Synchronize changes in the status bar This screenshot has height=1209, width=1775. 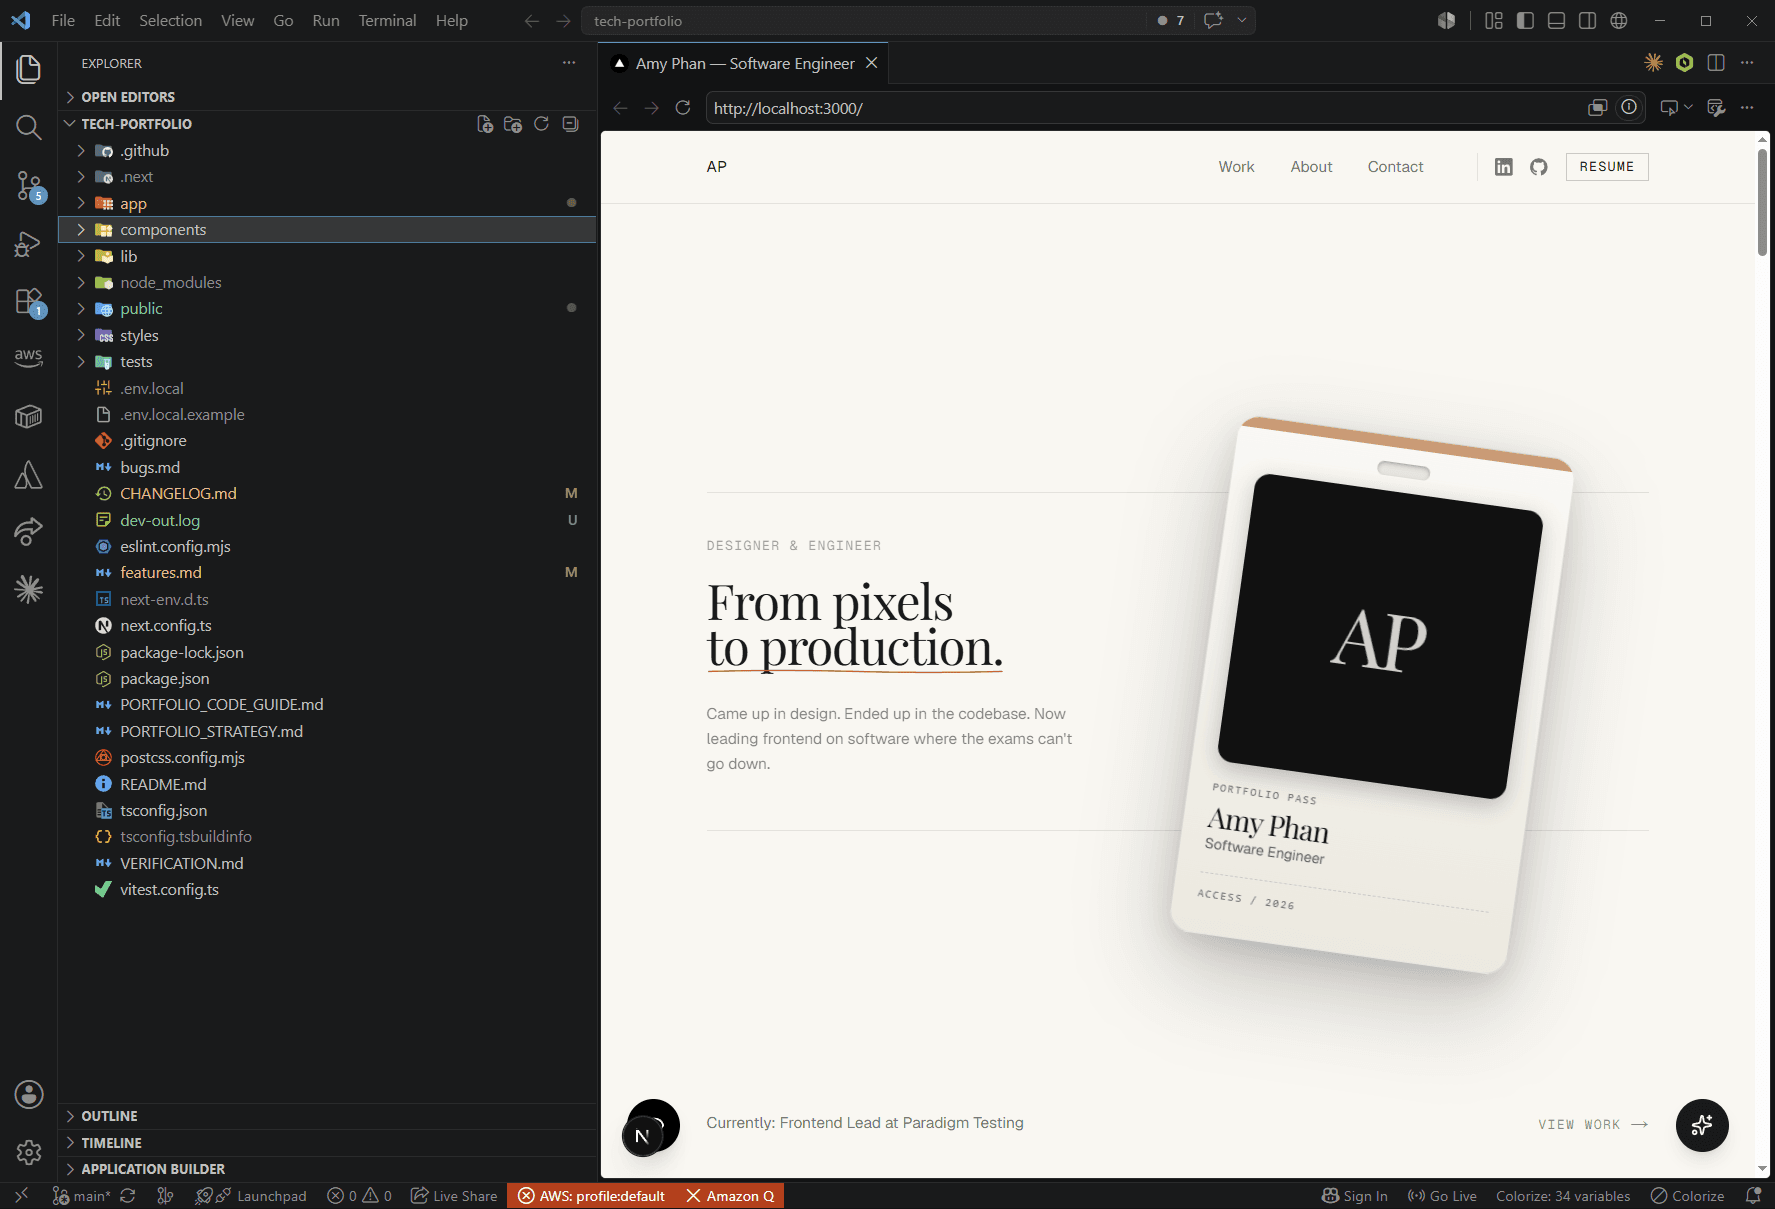(x=128, y=1196)
